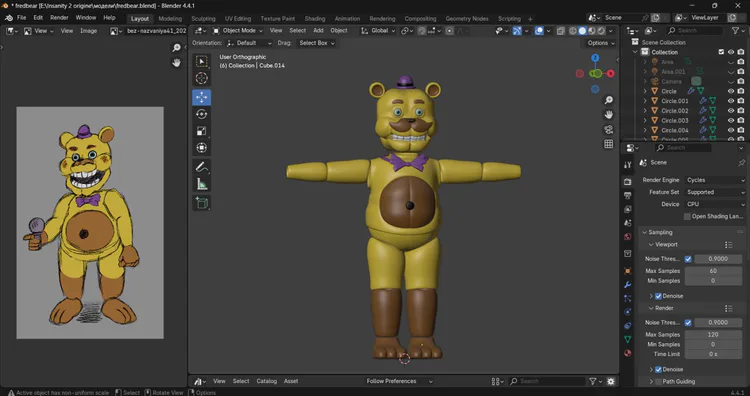This screenshot has height=396, width=750.
Task: Select the Transform tool
Action: pos(201,147)
